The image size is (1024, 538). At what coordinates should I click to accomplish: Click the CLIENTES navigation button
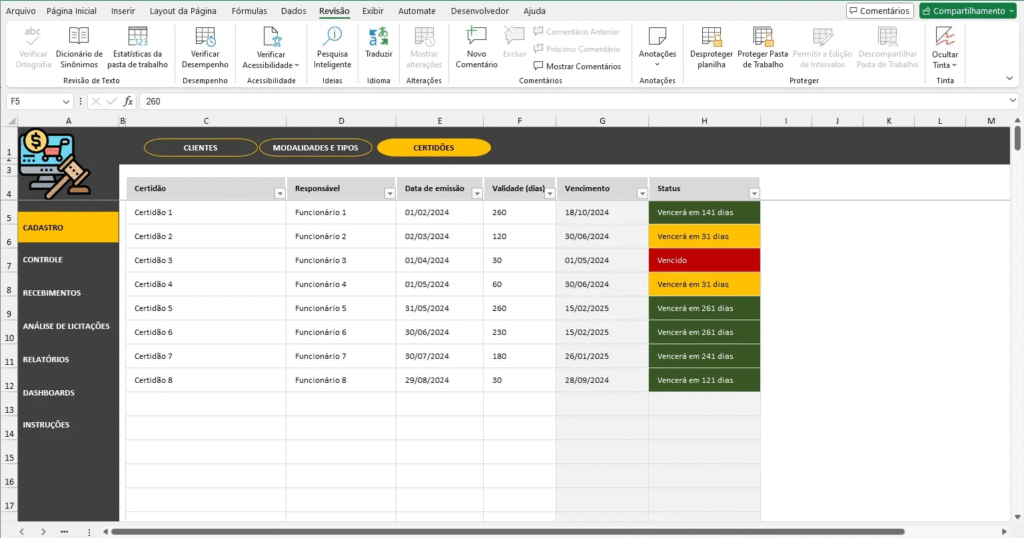(200, 148)
